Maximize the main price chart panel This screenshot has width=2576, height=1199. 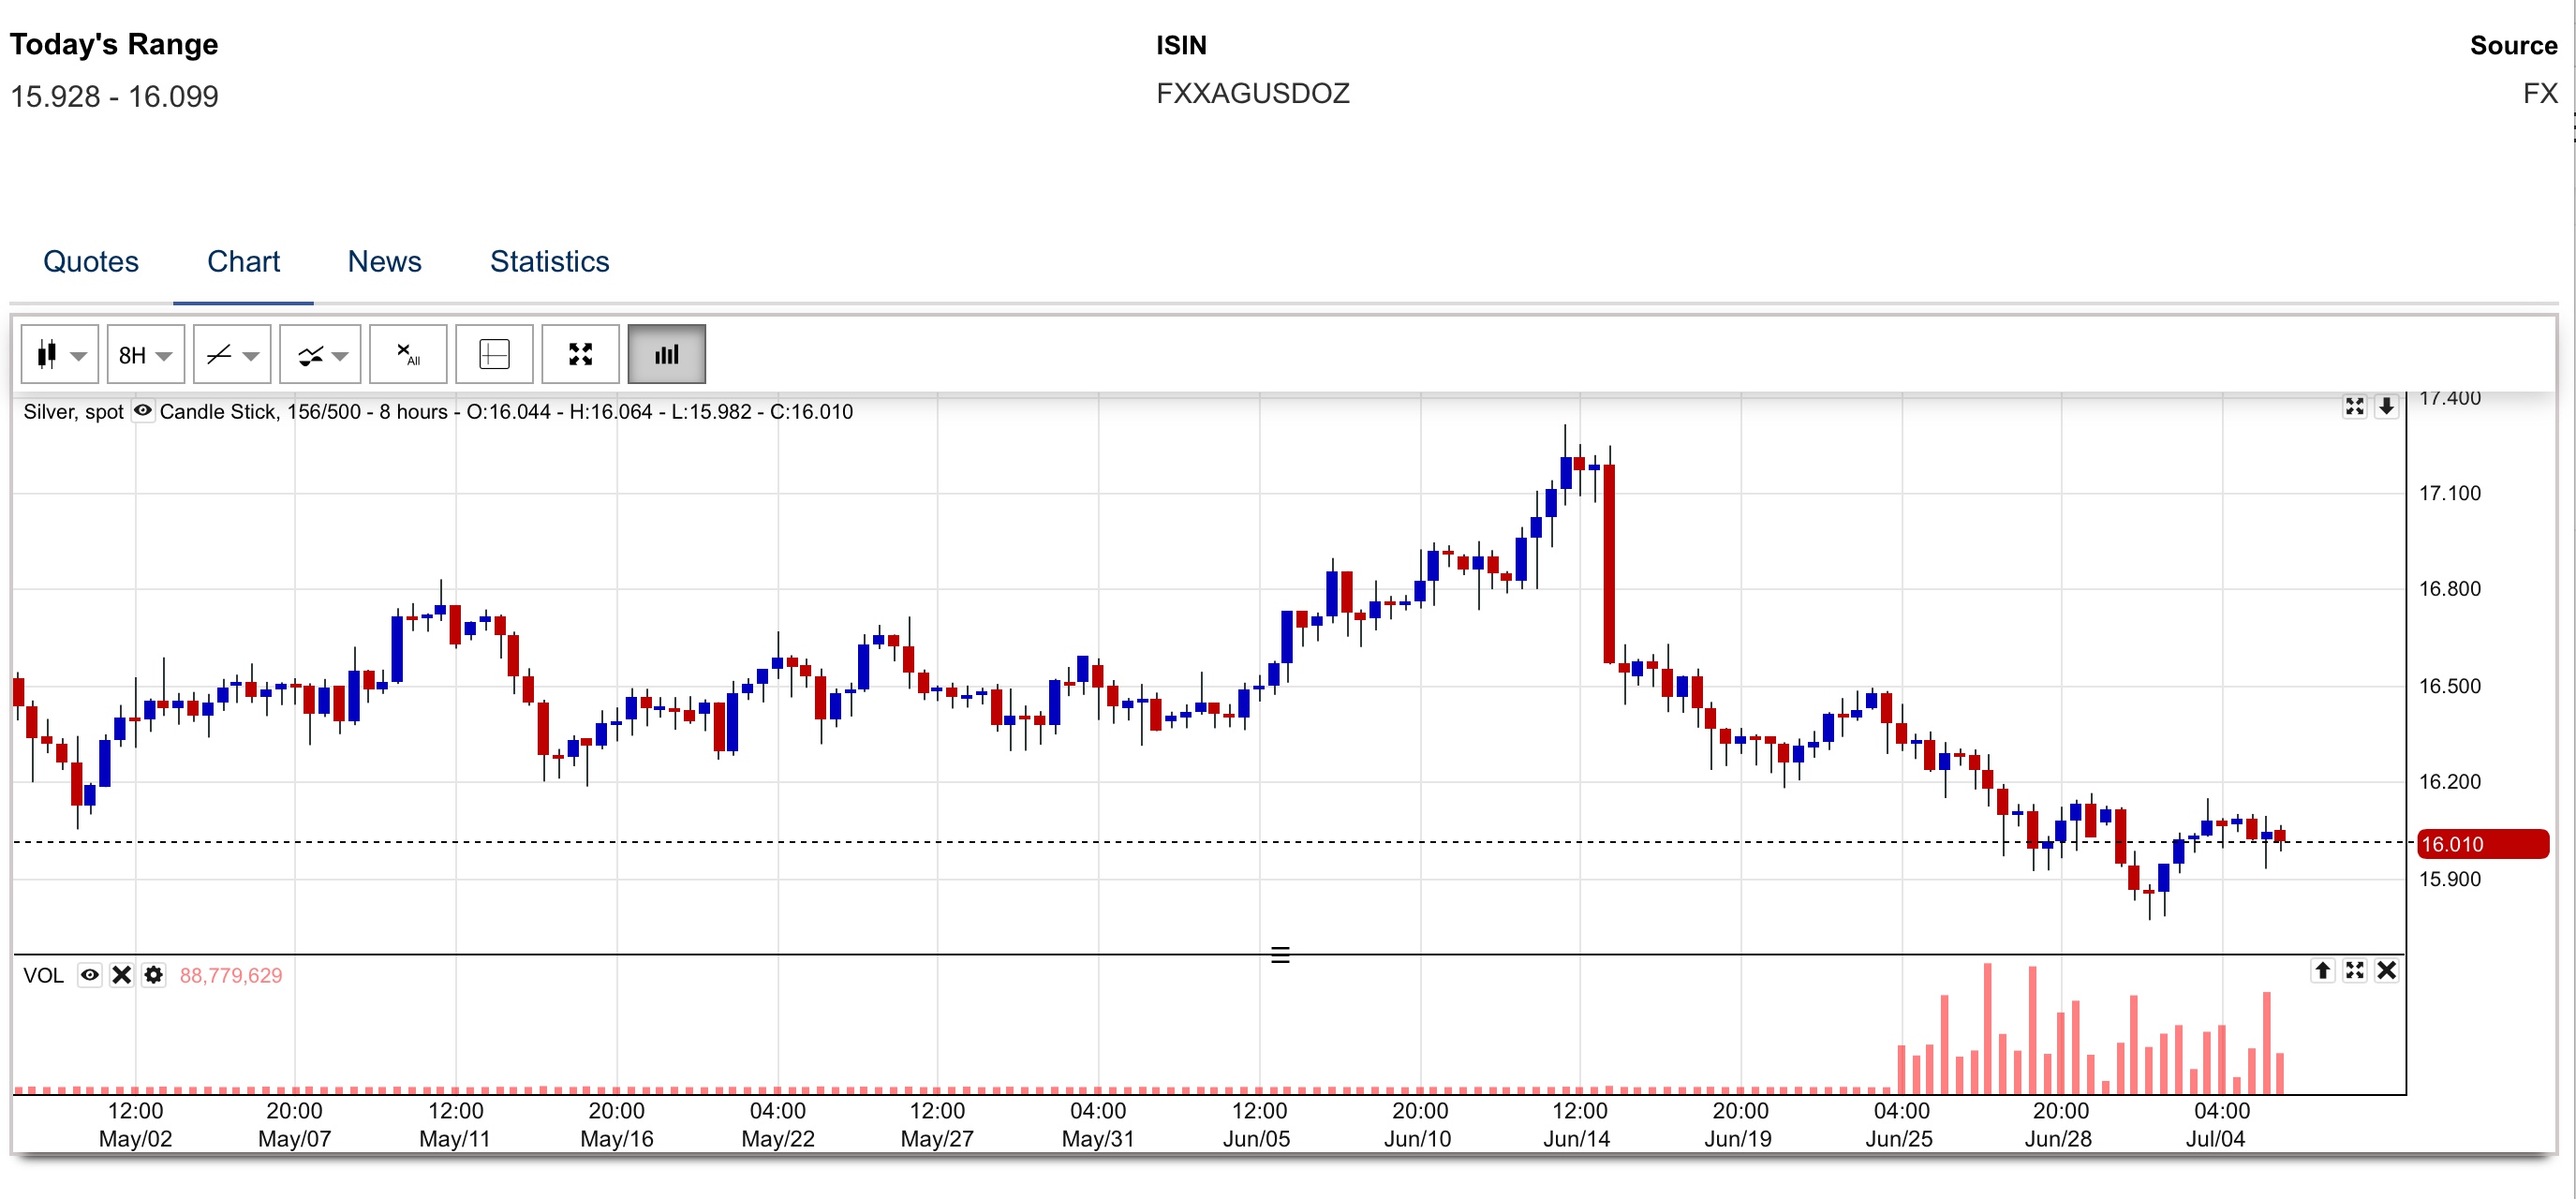pos(2354,406)
